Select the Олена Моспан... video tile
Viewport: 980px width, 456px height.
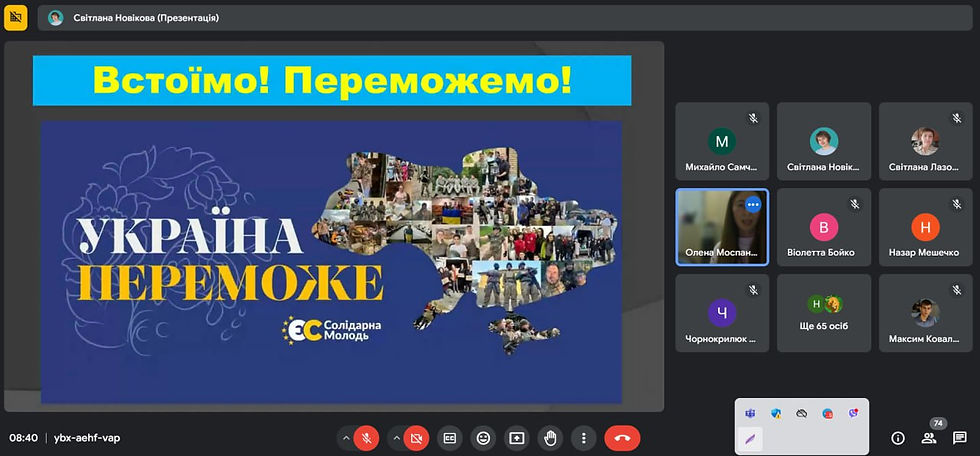[x=722, y=227]
